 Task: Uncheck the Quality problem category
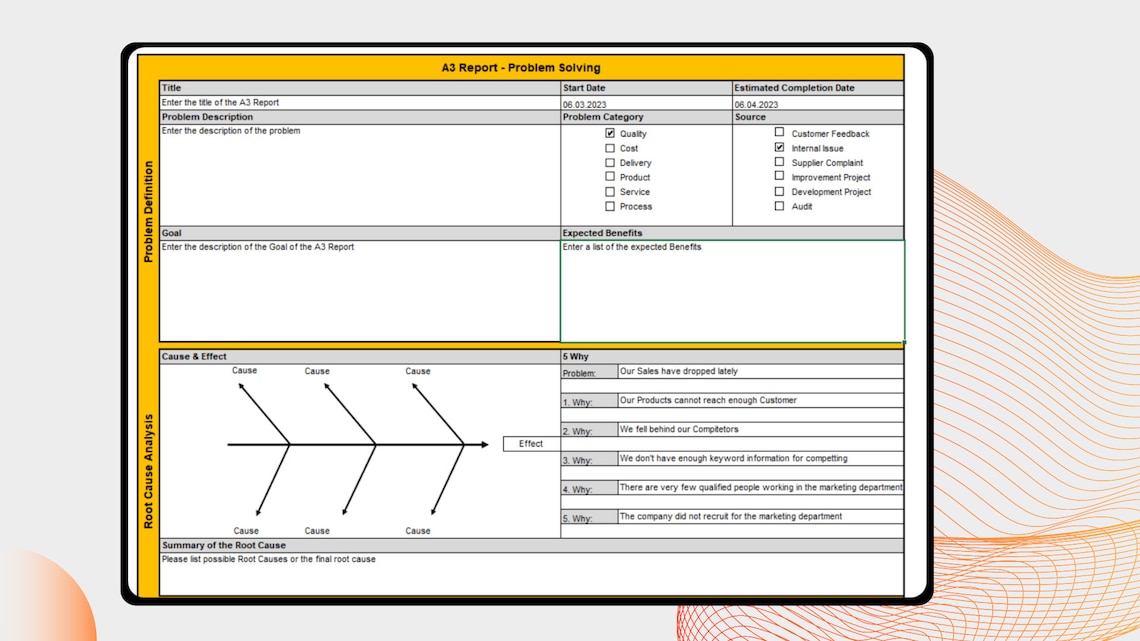pyautogui.click(x=610, y=133)
